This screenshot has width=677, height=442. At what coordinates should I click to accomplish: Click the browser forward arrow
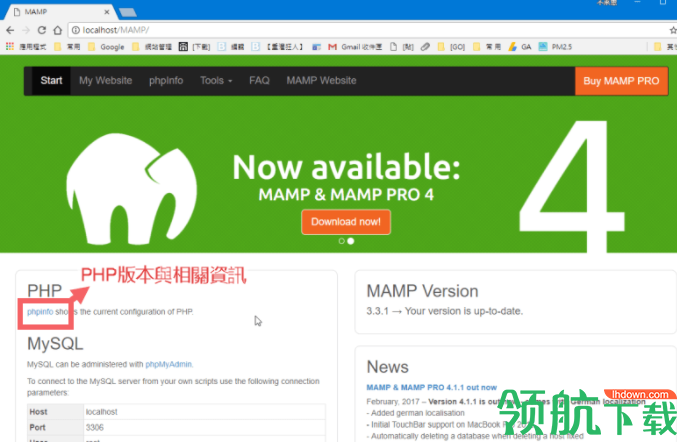click(x=26, y=30)
